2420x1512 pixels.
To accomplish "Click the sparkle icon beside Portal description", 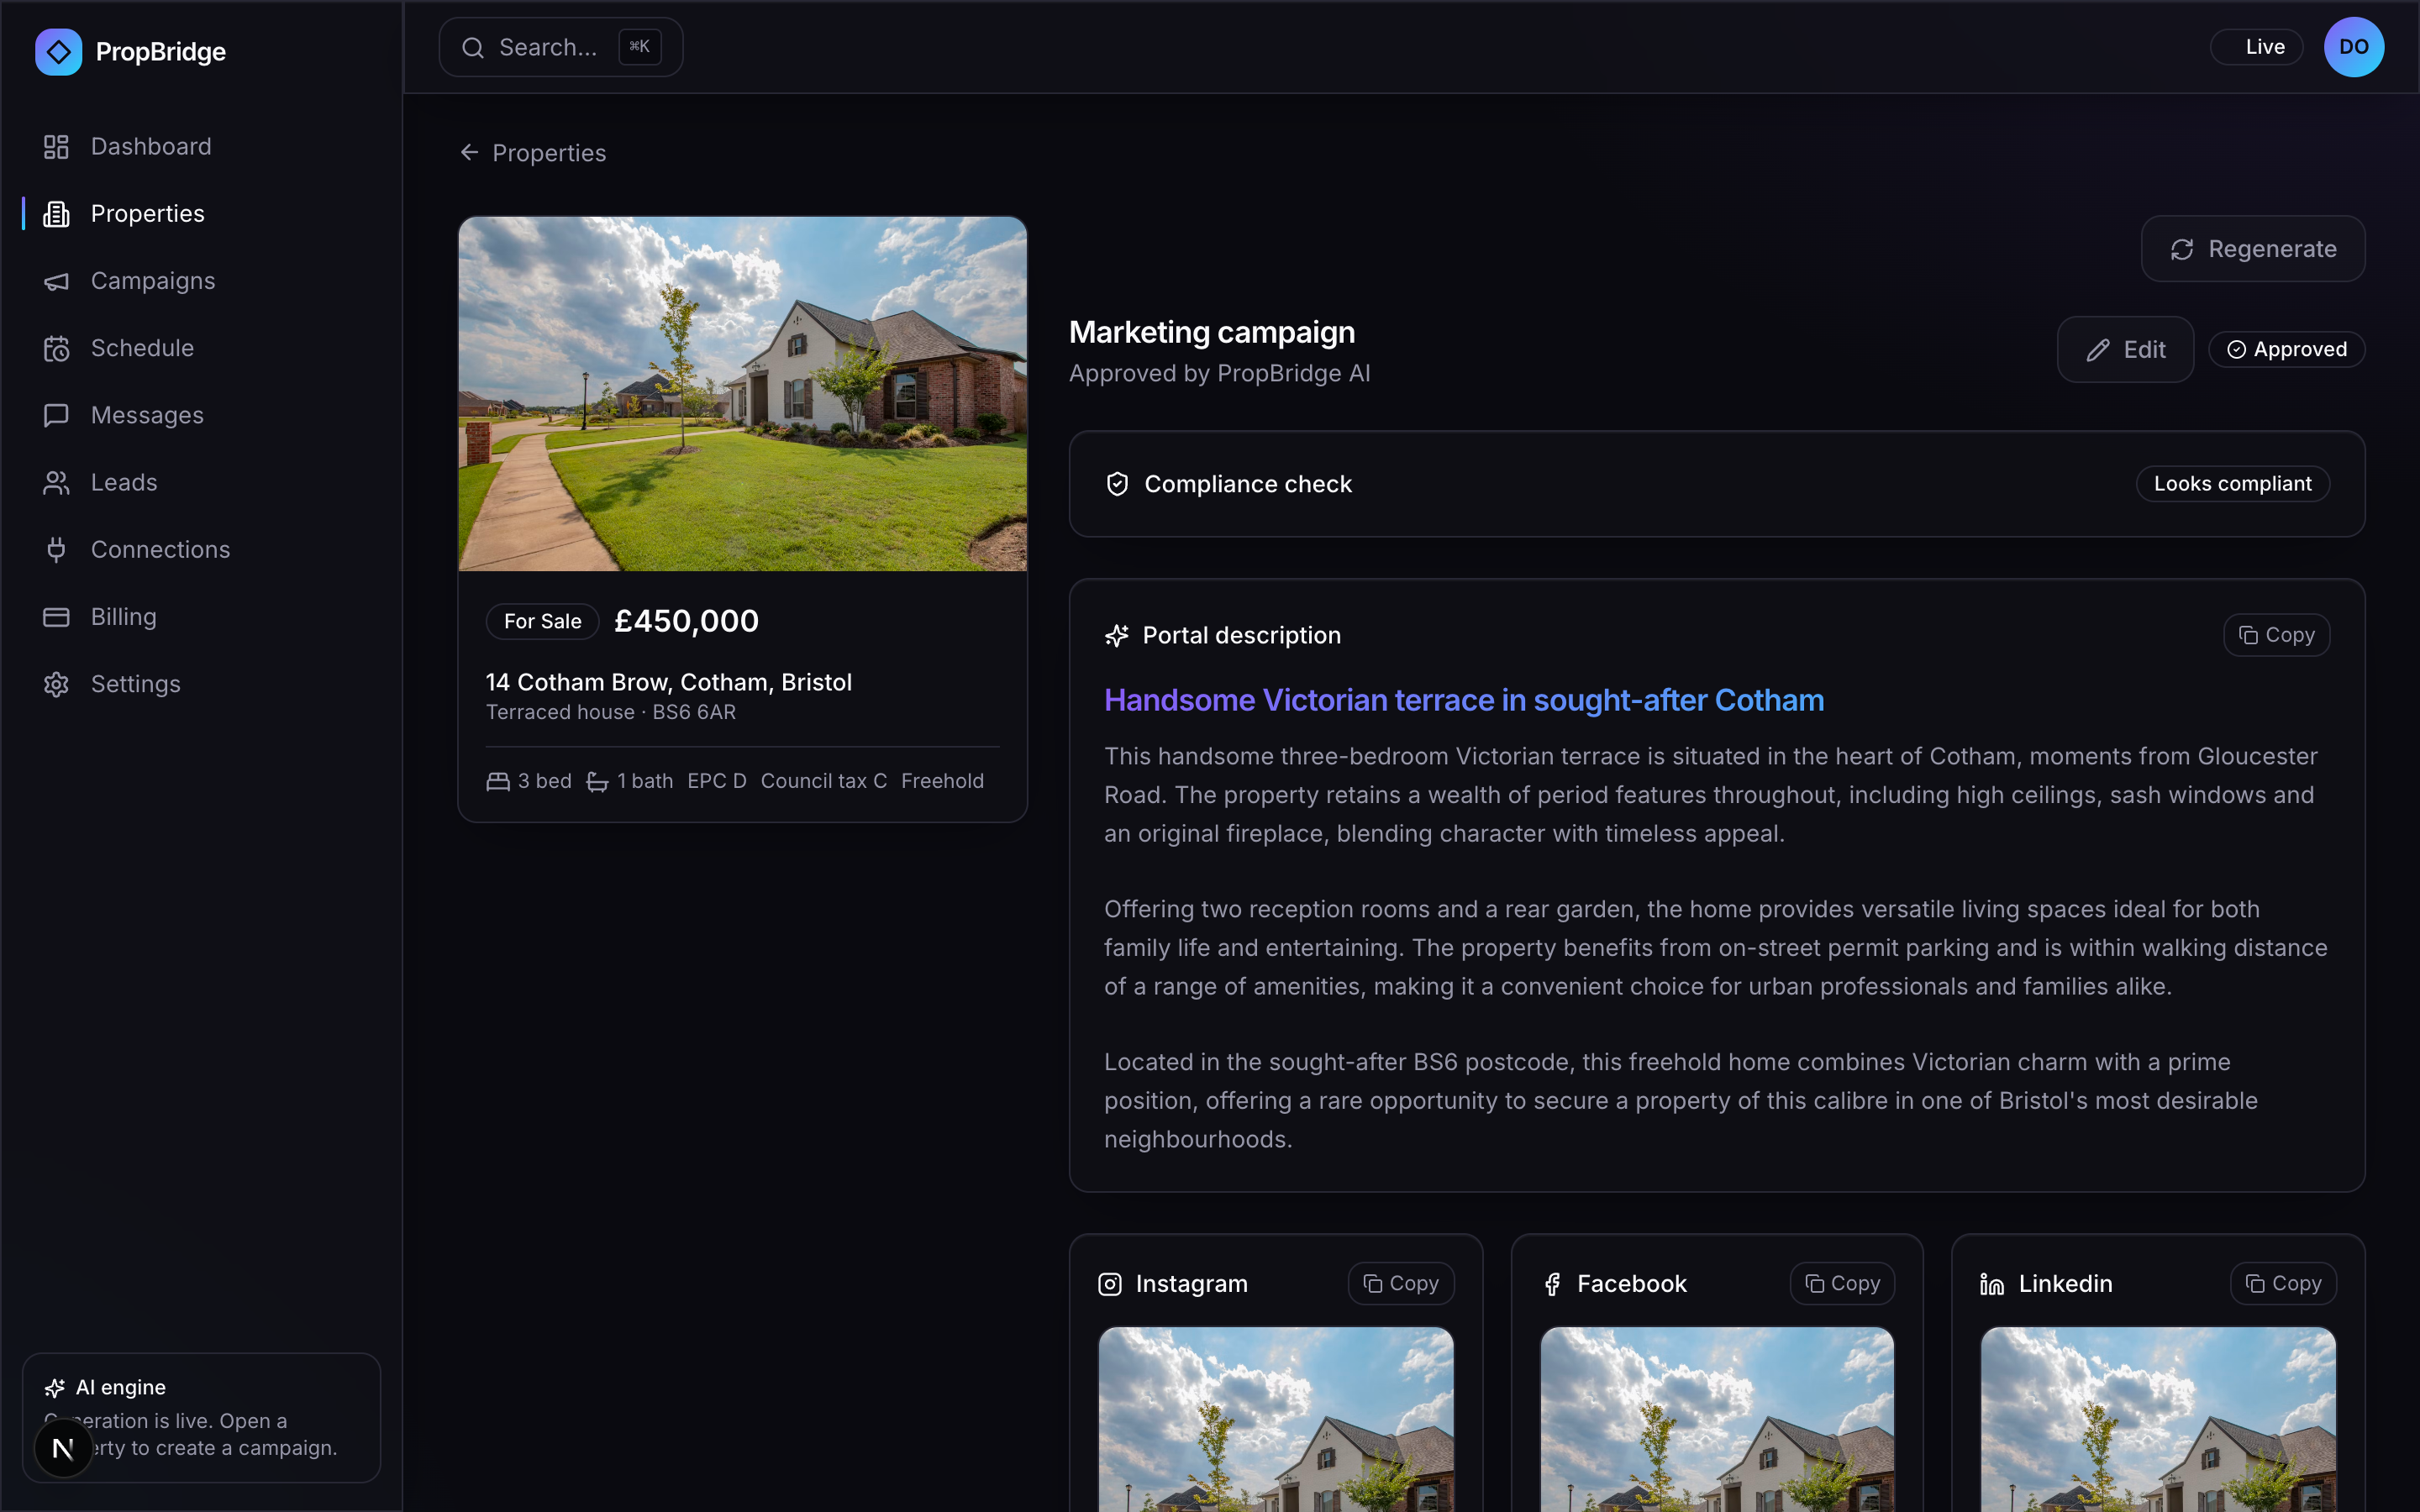I will coord(1116,636).
